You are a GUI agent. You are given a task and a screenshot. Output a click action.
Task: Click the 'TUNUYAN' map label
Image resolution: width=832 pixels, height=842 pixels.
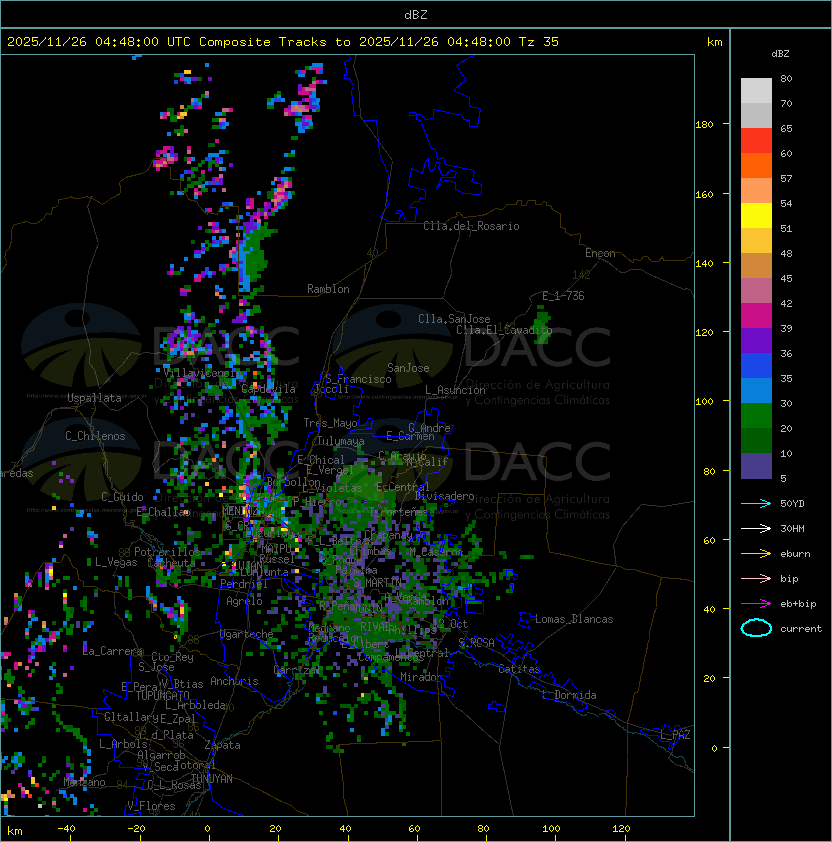pyautogui.click(x=212, y=779)
